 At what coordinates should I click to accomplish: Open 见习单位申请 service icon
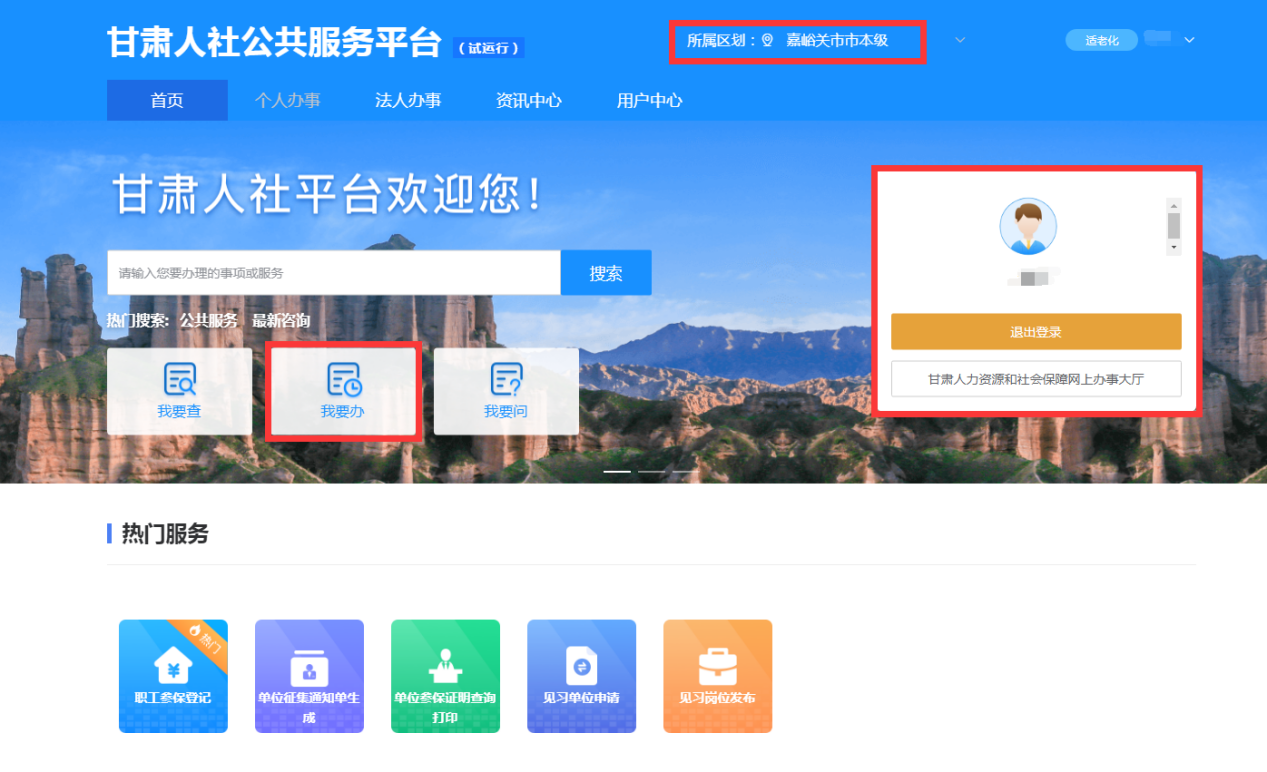tap(581, 675)
